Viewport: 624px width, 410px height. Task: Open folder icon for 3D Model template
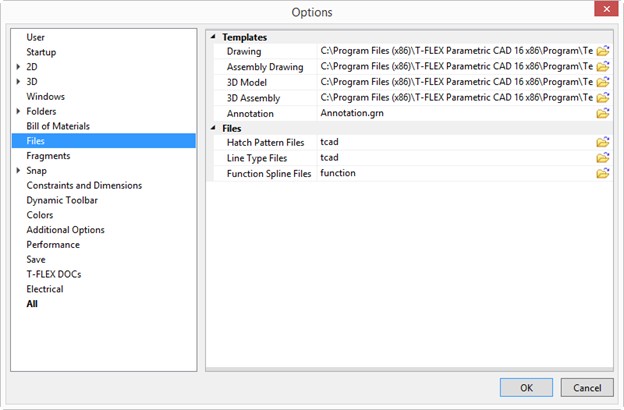(x=603, y=82)
